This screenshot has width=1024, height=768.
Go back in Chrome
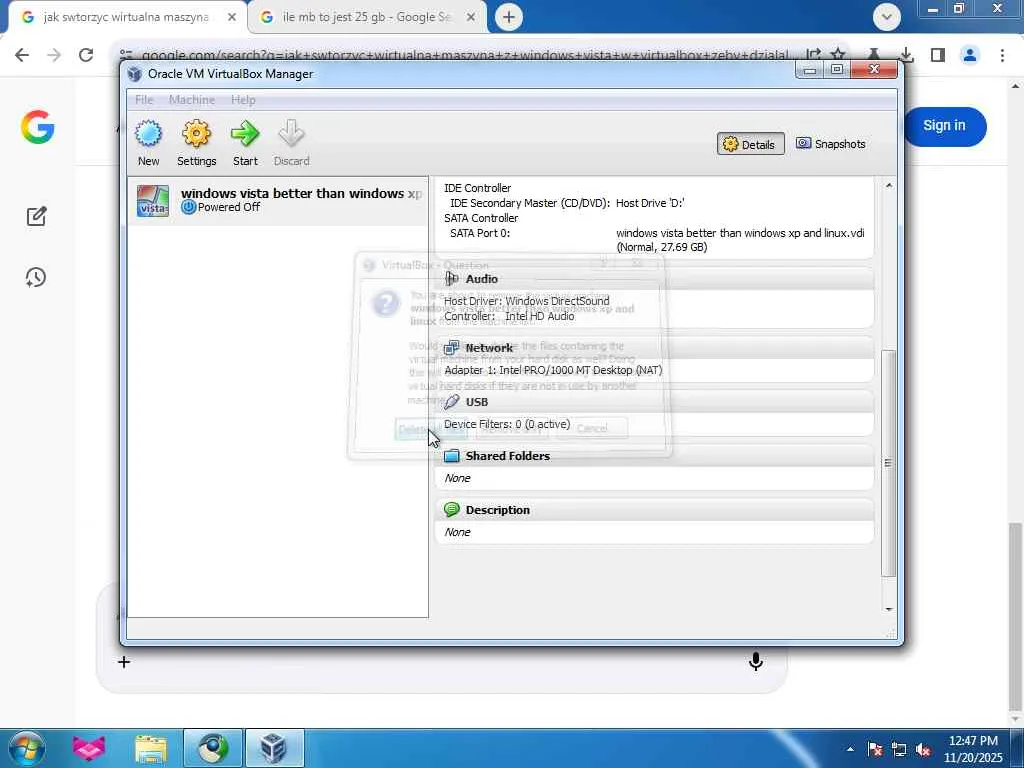tap(22, 55)
